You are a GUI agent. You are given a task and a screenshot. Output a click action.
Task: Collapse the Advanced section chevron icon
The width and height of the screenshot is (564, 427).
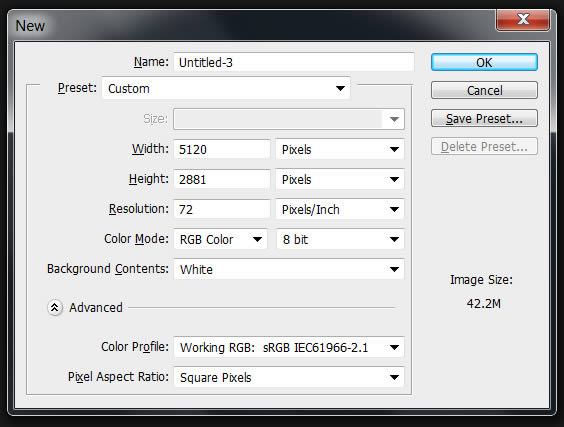coord(55,308)
